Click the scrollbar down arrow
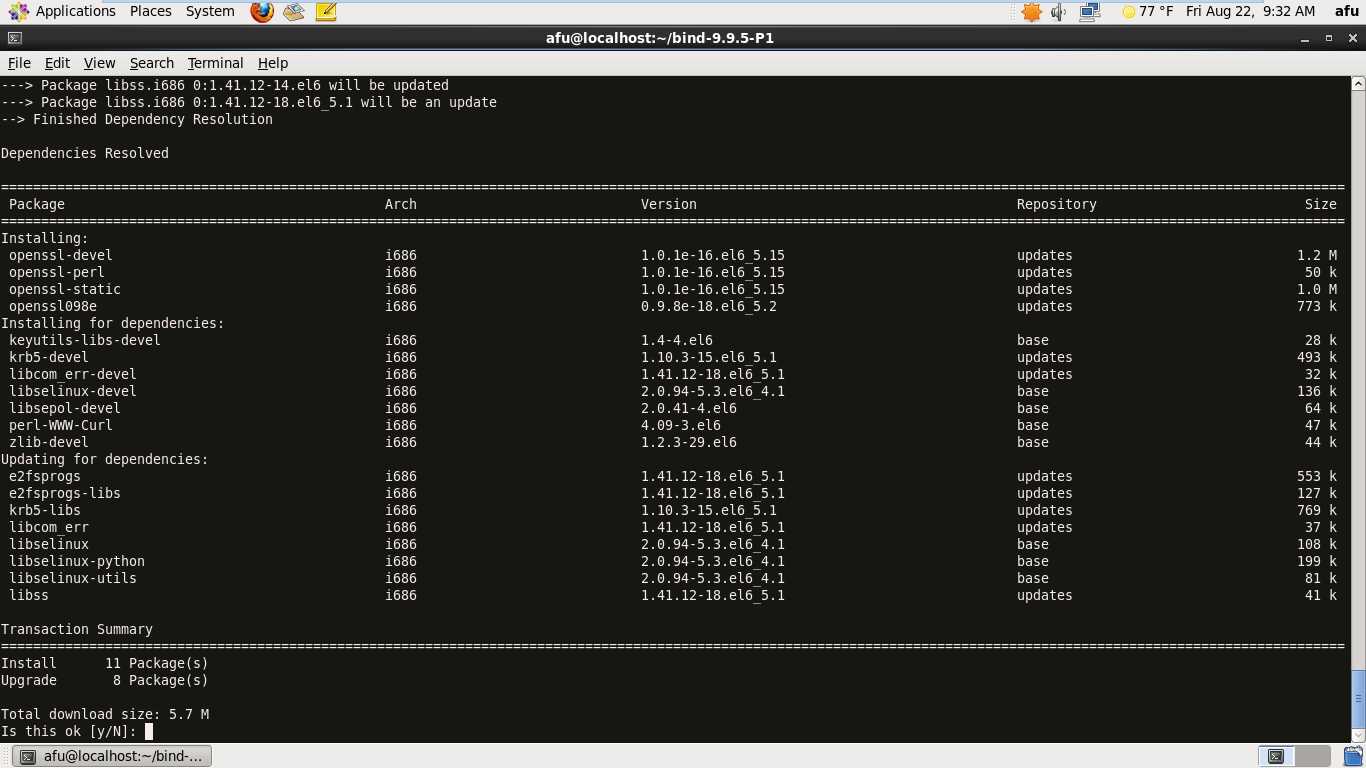The width and height of the screenshot is (1366, 768). coord(1358,733)
